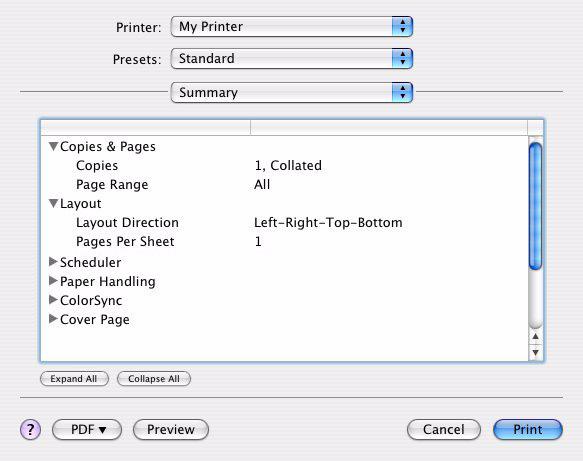
Task: Open the Summary pane selector dropdown
Action: coord(292,93)
